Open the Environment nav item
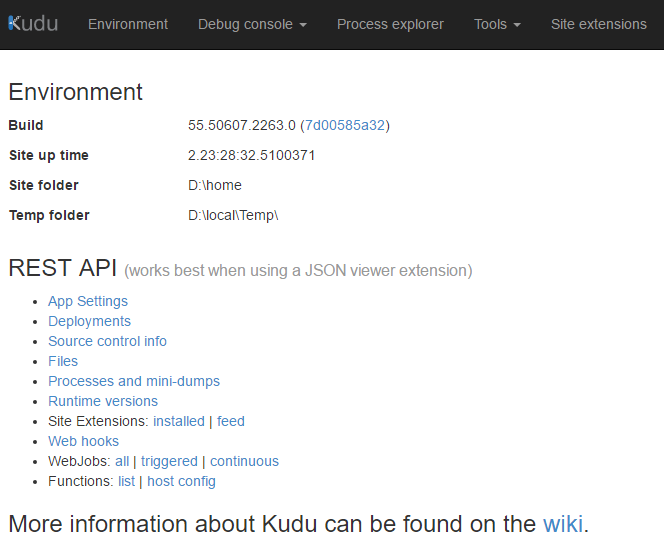664x540 pixels. 128,24
